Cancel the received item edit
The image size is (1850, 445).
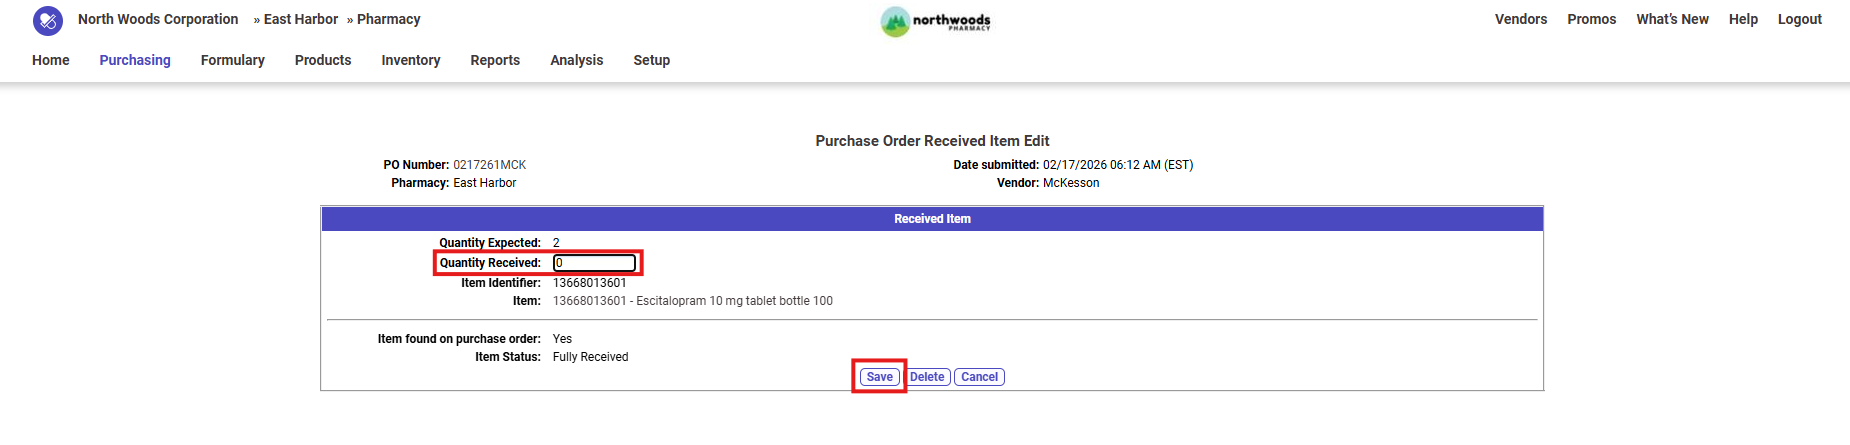[980, 377]
